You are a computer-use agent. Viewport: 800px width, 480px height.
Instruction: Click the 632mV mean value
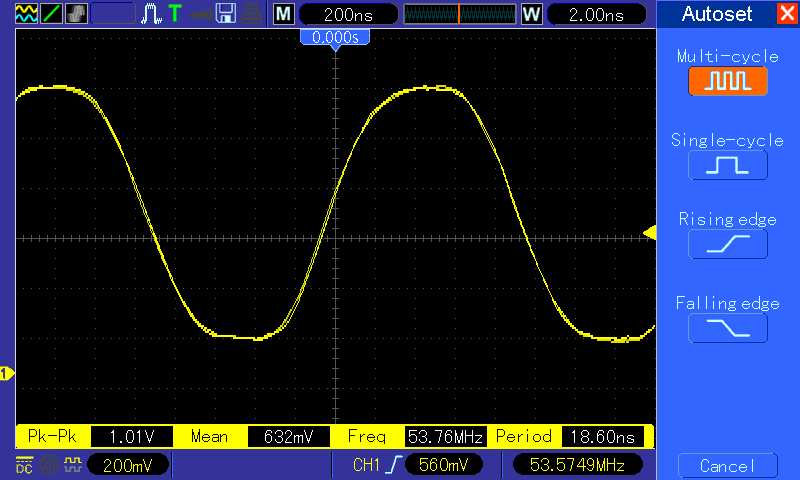[x=288, y=437]
